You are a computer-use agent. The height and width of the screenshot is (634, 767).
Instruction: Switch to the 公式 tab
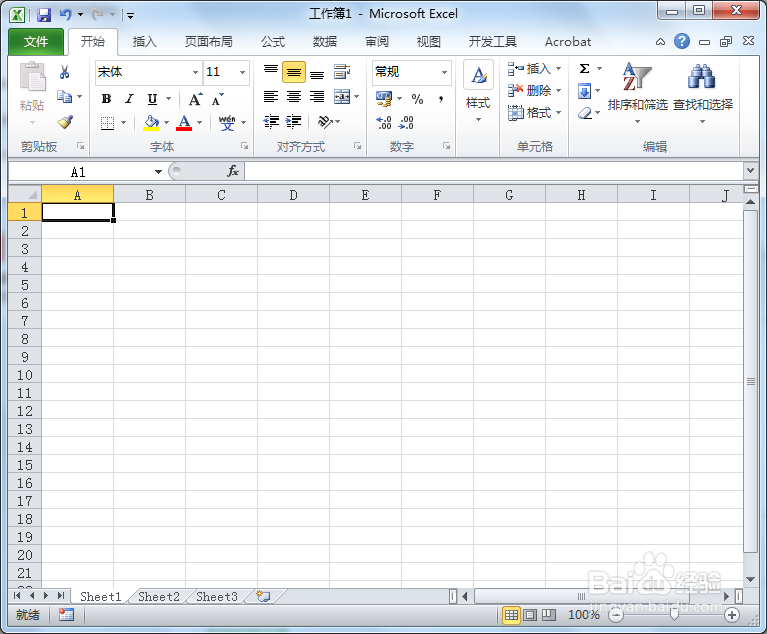273,42
